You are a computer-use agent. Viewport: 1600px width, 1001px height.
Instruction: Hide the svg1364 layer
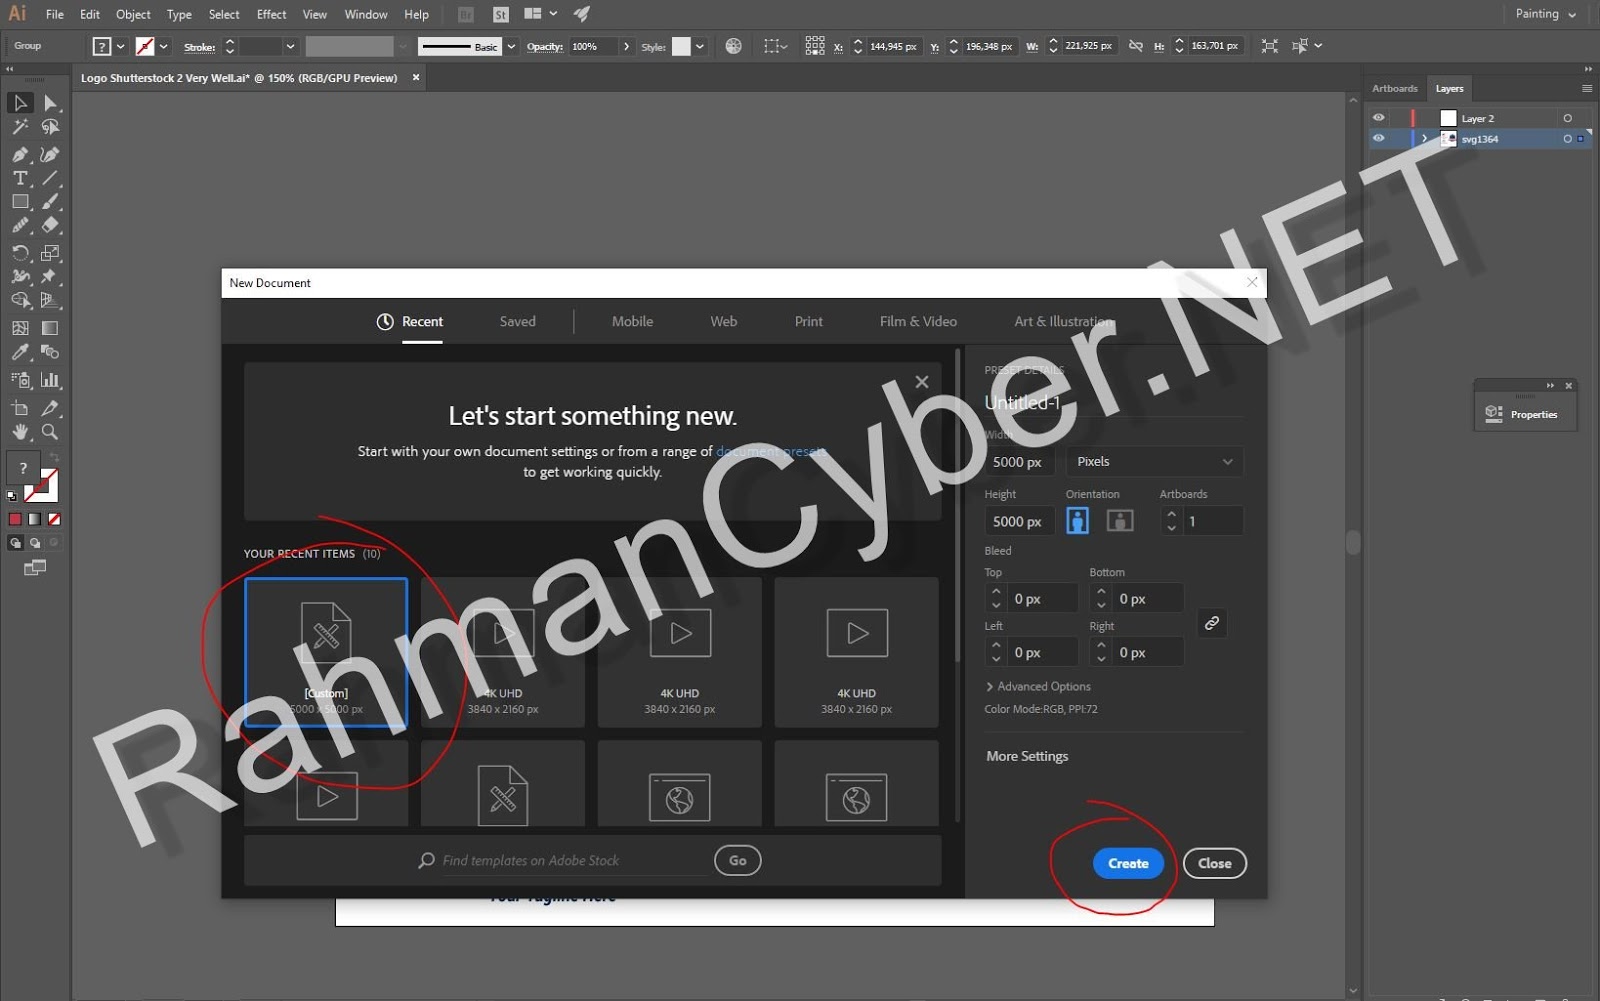pos(1379,139)
